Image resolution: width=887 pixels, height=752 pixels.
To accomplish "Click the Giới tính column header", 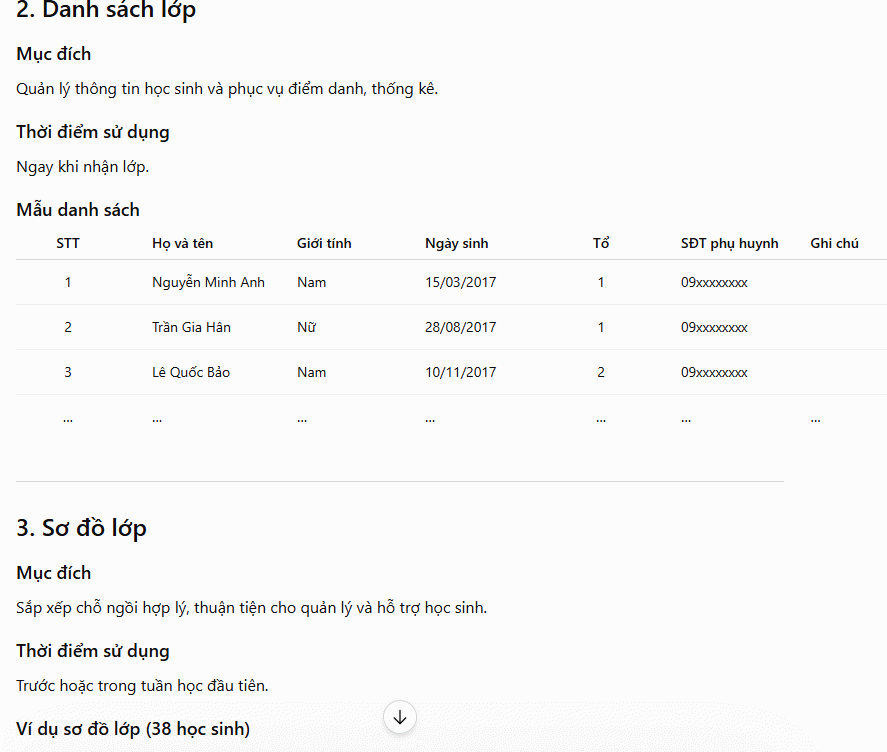I will (324, 243).
